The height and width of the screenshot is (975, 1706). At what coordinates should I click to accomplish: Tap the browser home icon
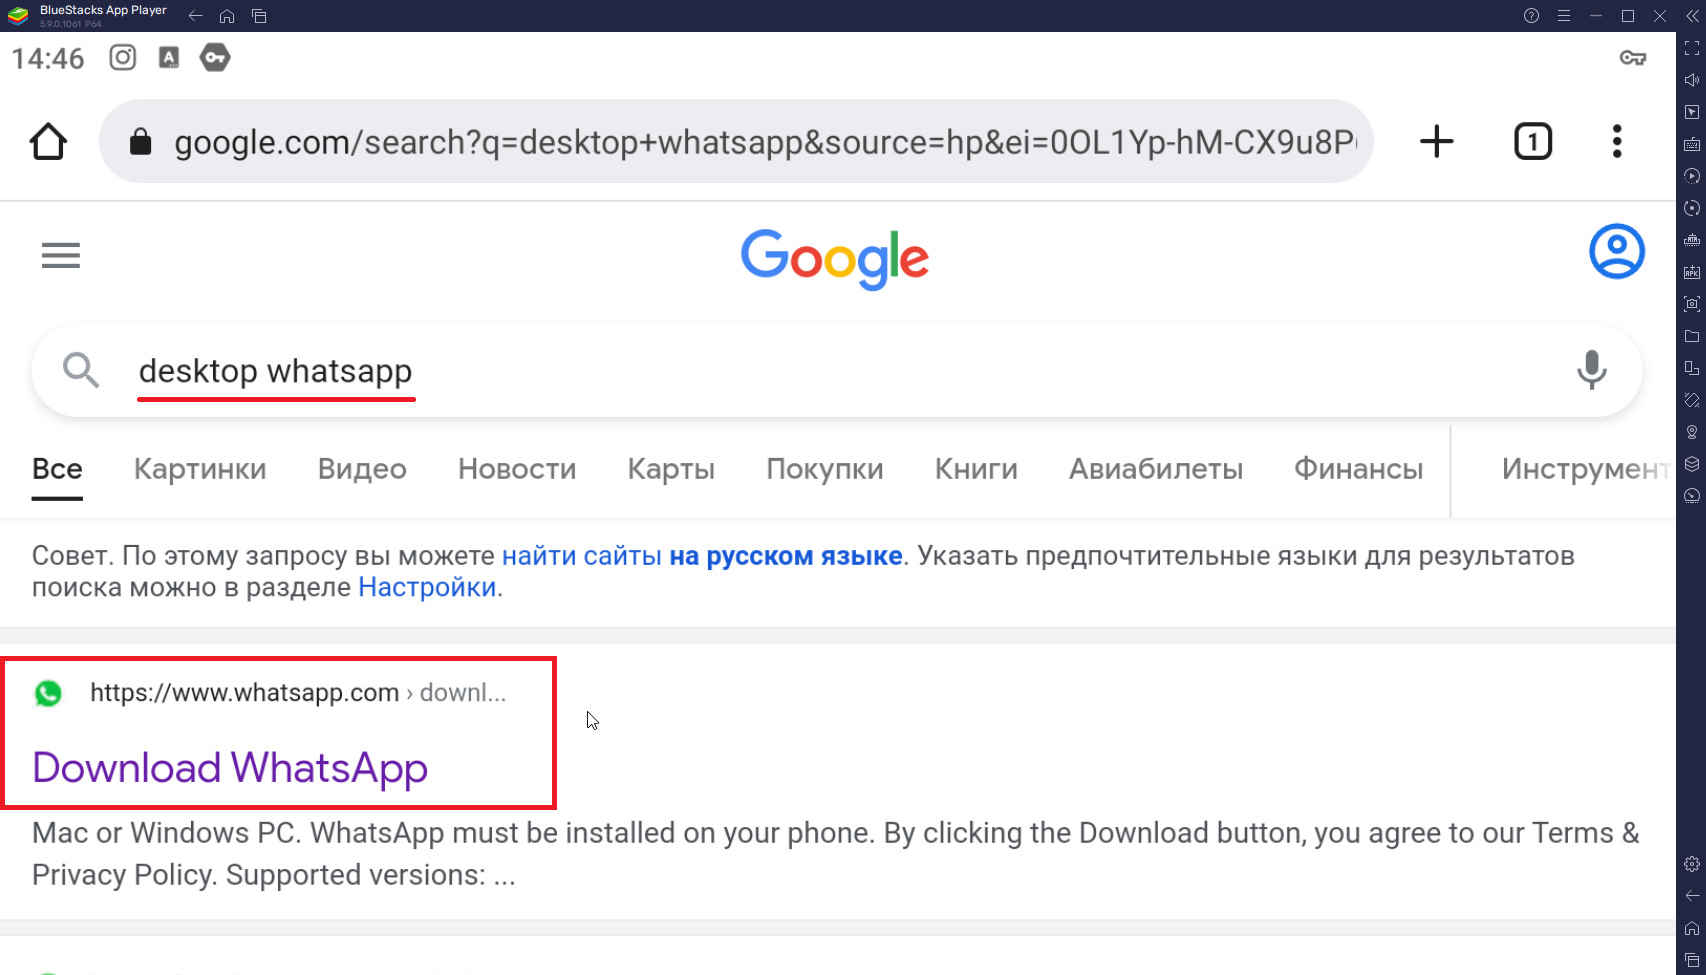coord(48,142)
